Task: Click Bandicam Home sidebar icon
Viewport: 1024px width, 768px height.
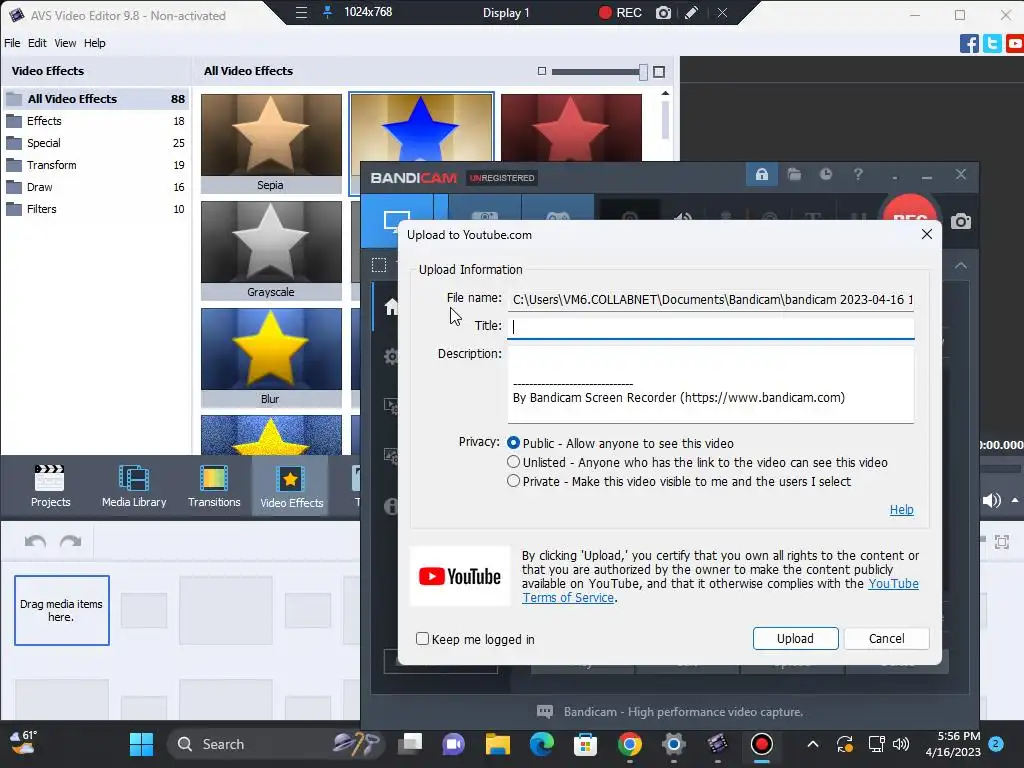Action: pos(391,306)
